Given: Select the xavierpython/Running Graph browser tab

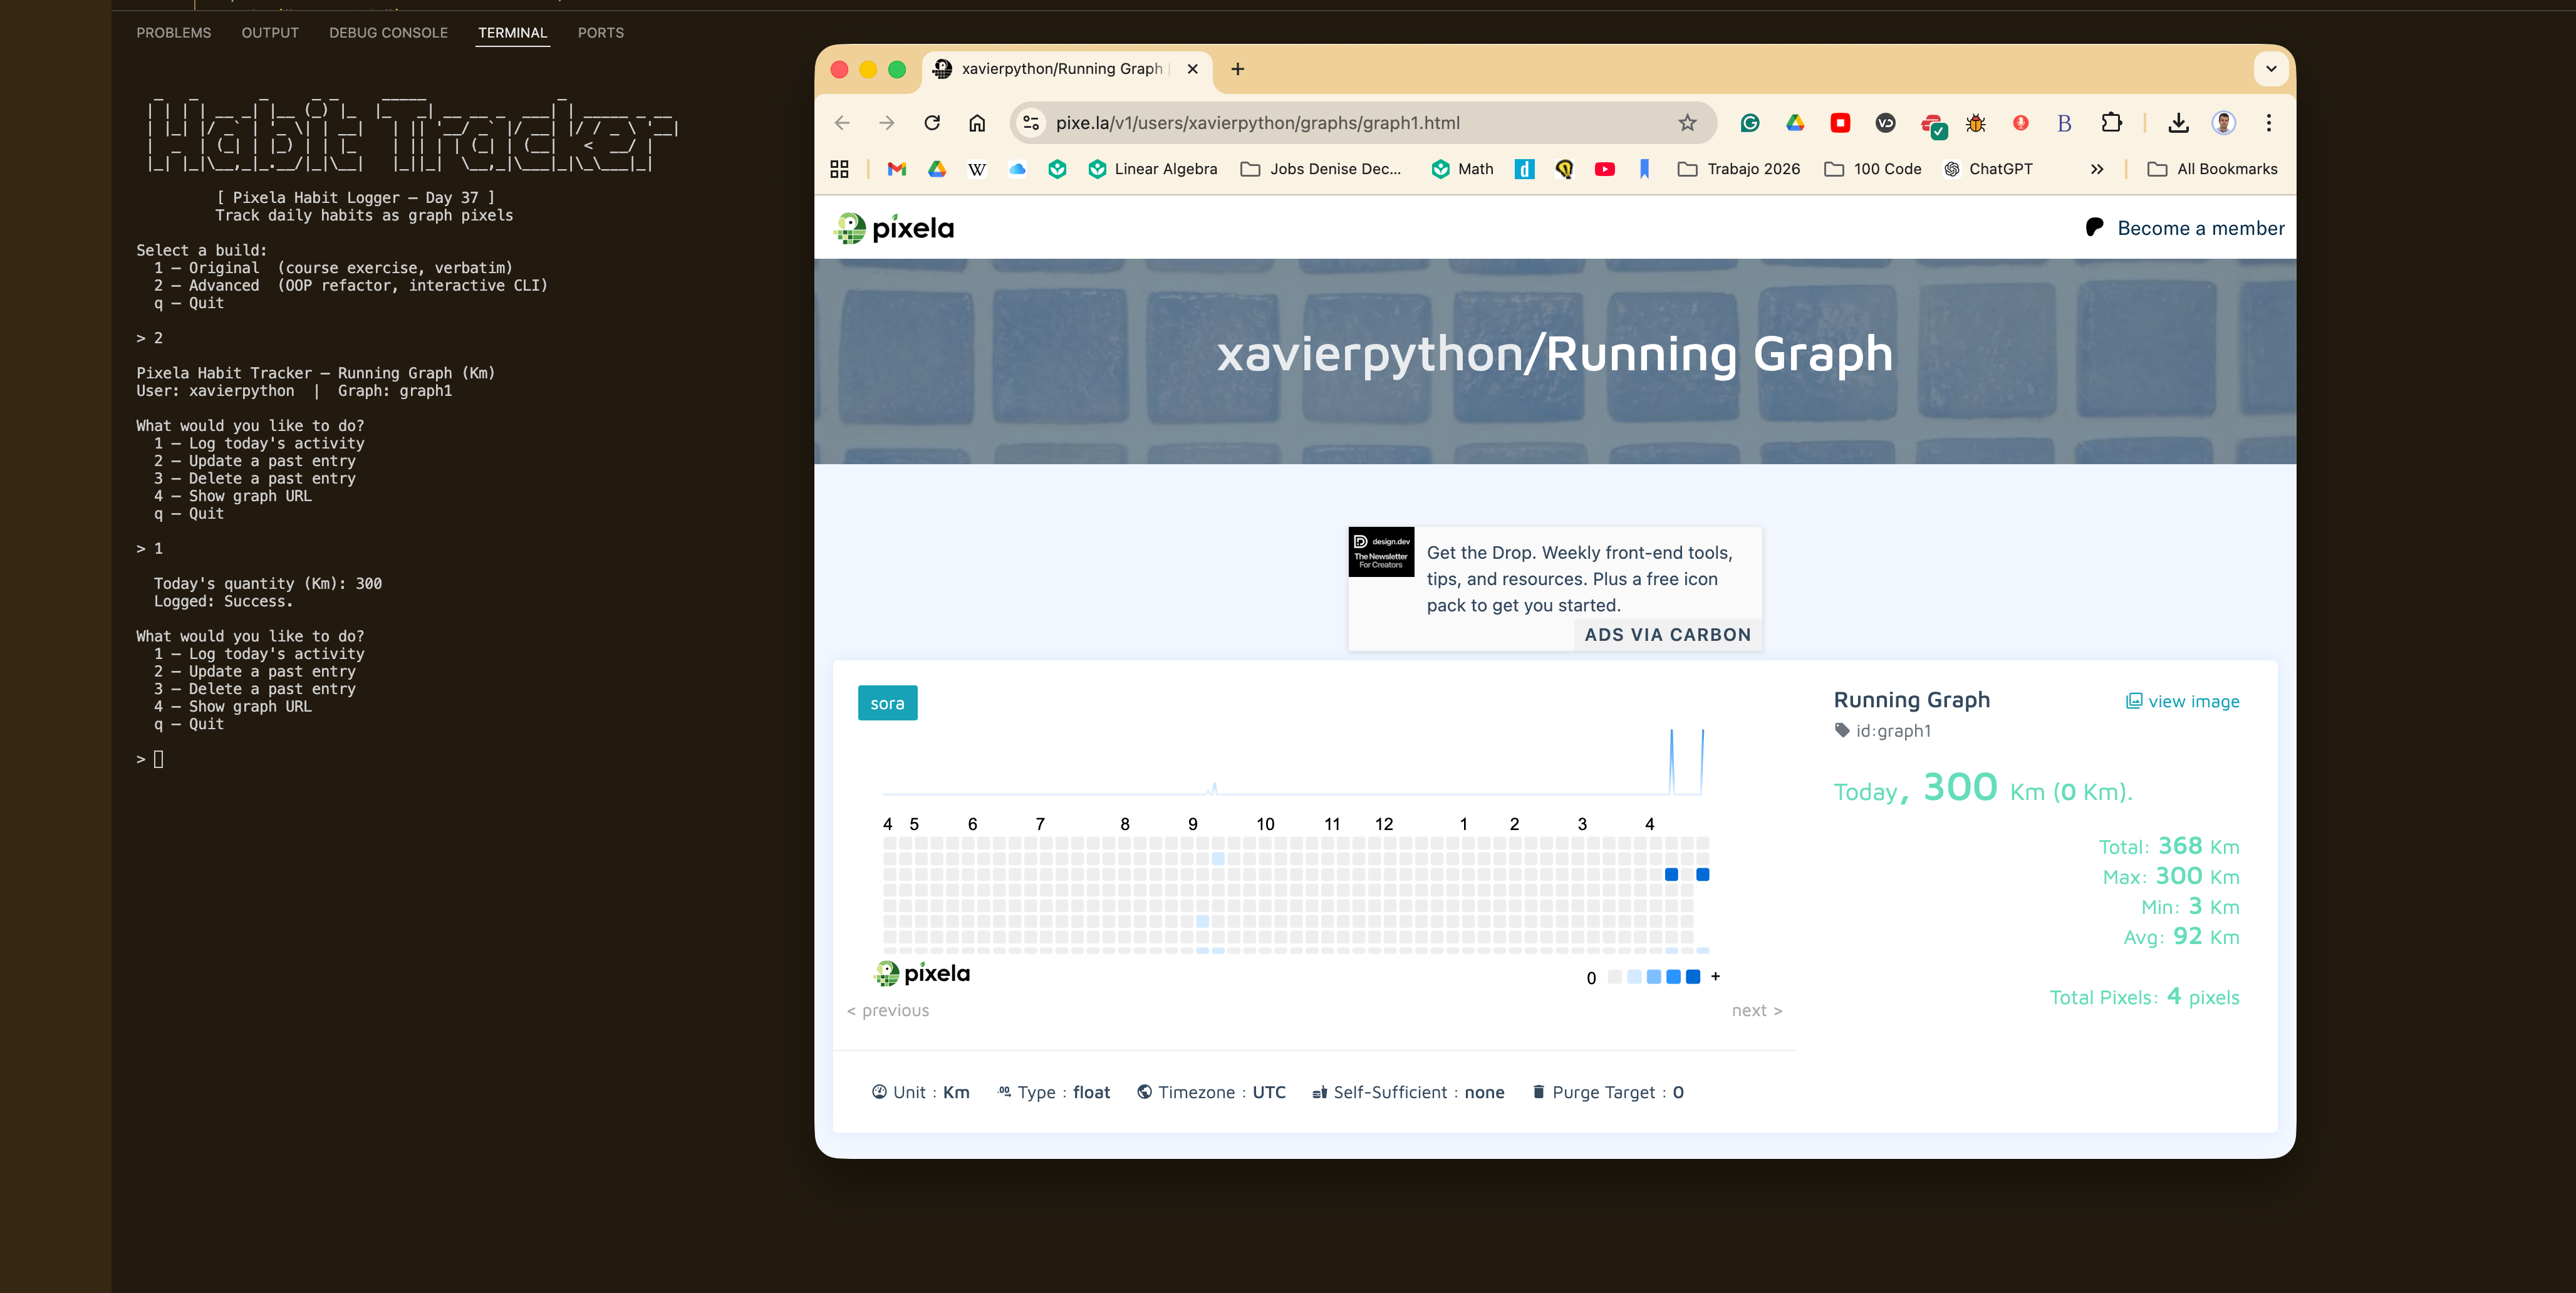Looking at the screenshot, I should [x=1066, y=69].
